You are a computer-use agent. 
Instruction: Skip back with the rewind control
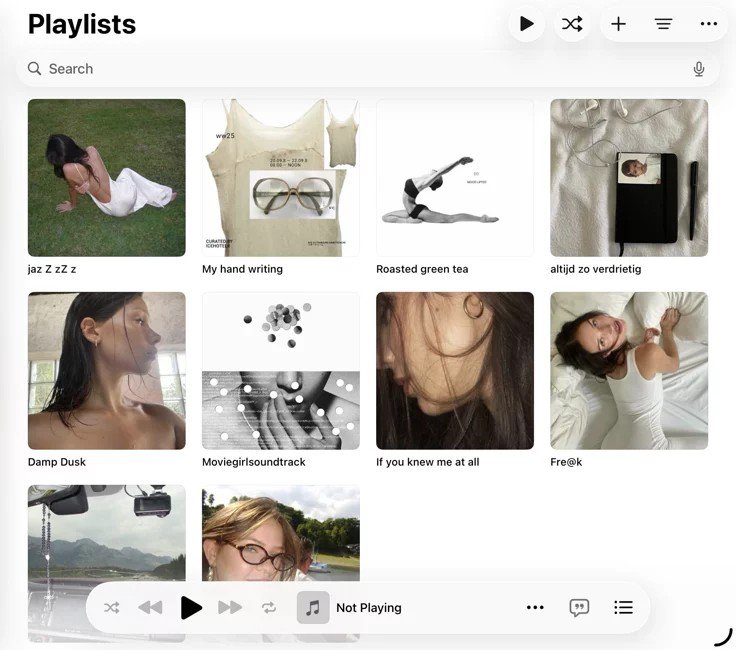pyautogui.click(x=150, y=608)
